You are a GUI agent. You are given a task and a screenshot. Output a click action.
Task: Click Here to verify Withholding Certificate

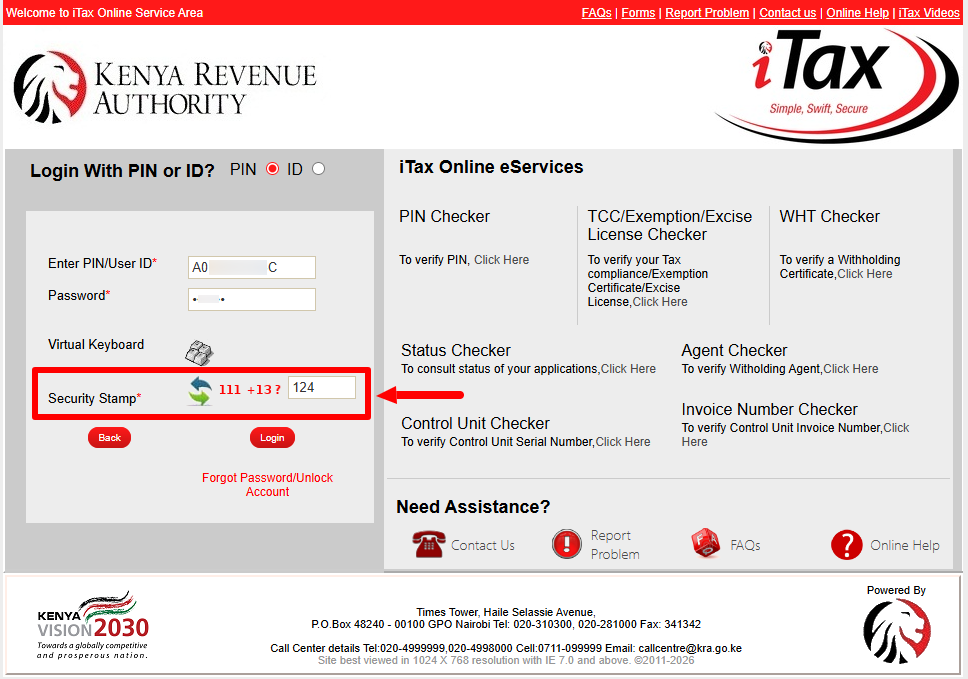[864, 274]
